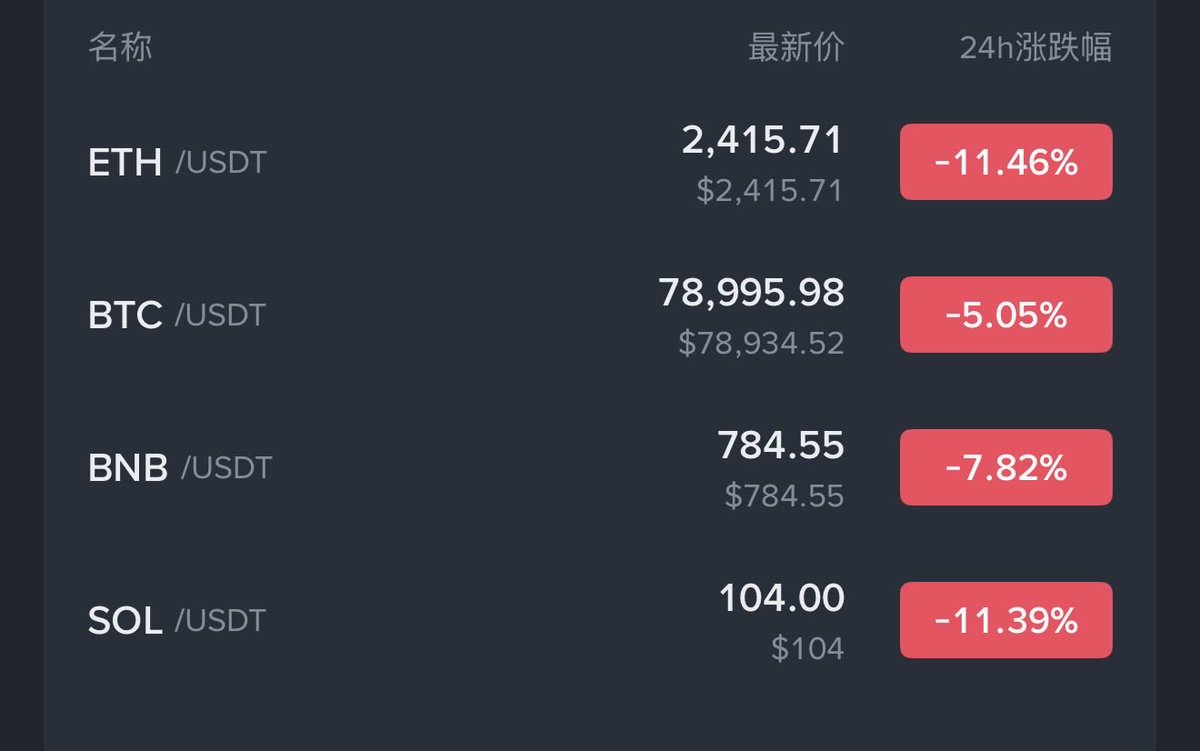1200x751 pixels.
Task: Click the BTC latest price 78,995.98
Action: (x=751, y=293)
